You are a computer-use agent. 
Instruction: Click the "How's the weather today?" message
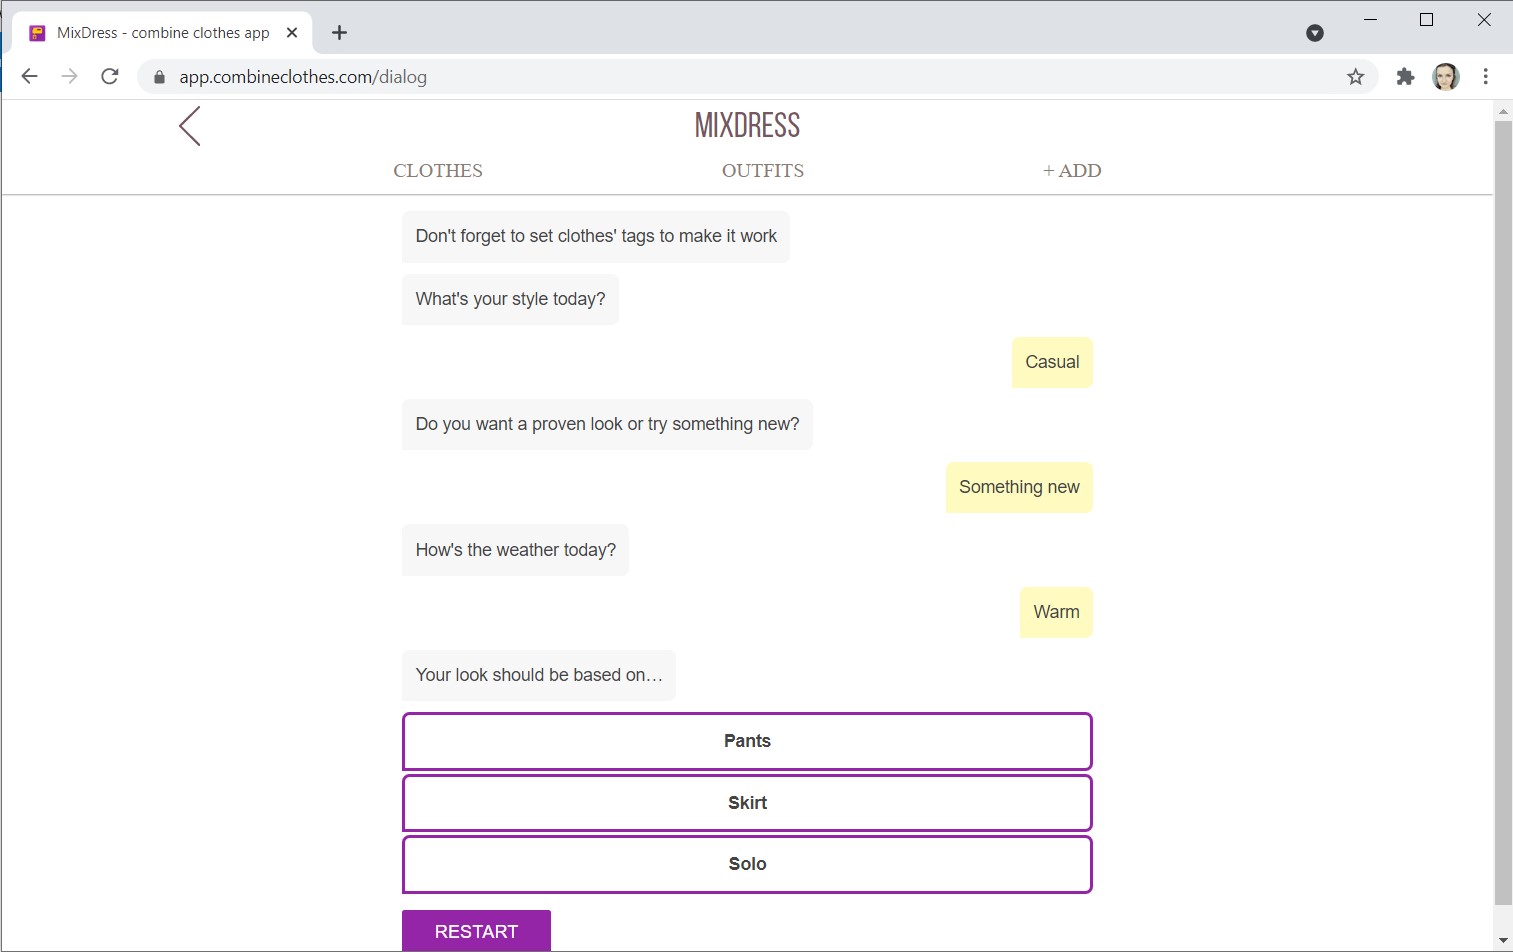coord(515,550)
